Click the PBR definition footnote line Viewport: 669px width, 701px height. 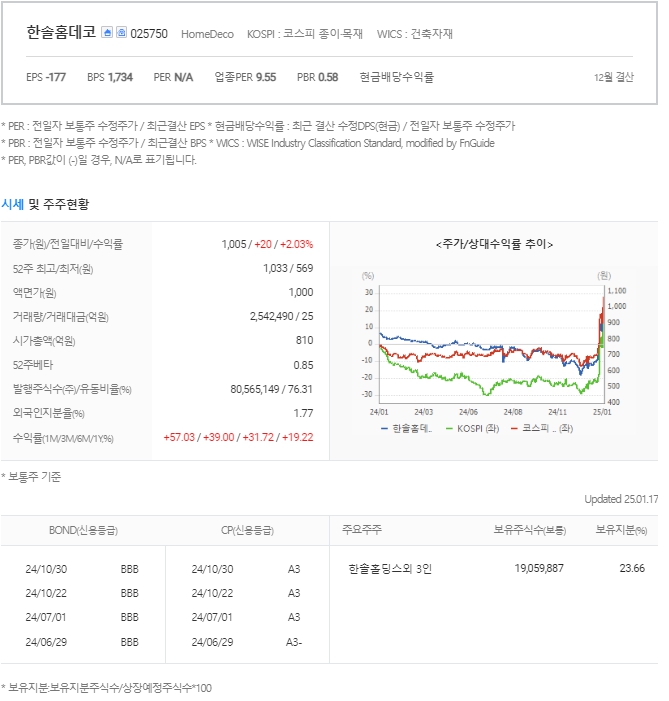[248, 143]
